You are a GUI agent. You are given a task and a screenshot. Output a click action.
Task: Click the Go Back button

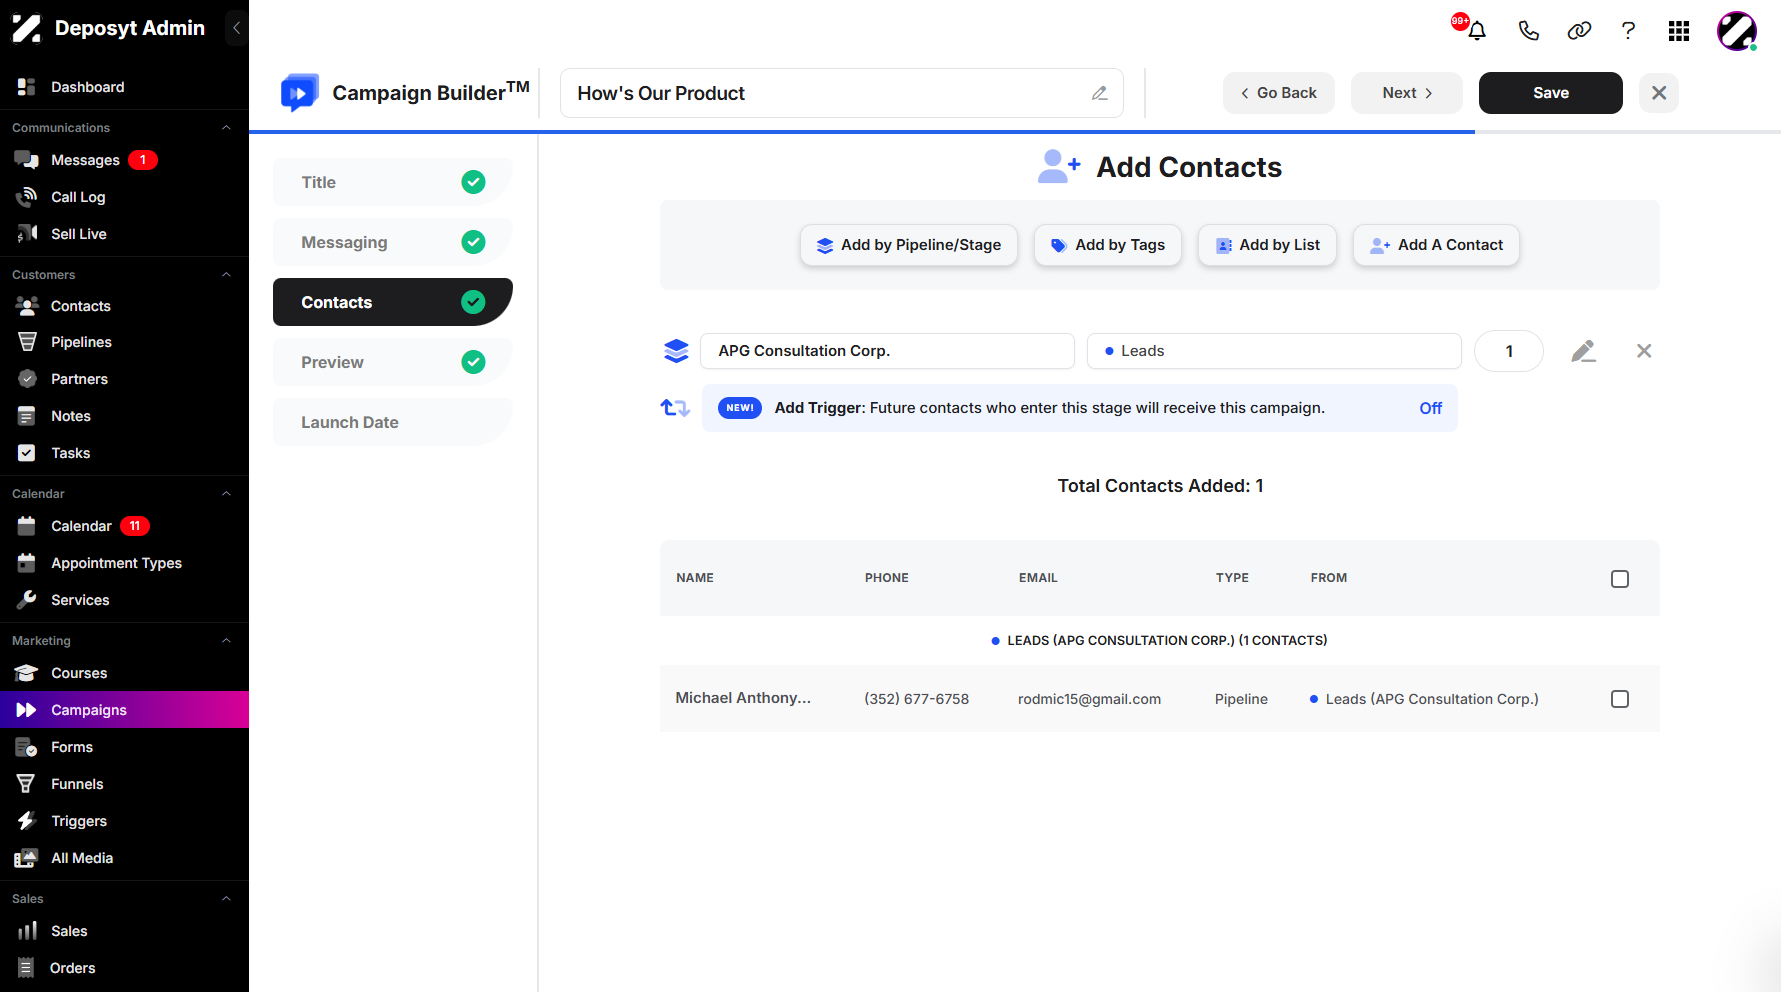point(1278,93)
